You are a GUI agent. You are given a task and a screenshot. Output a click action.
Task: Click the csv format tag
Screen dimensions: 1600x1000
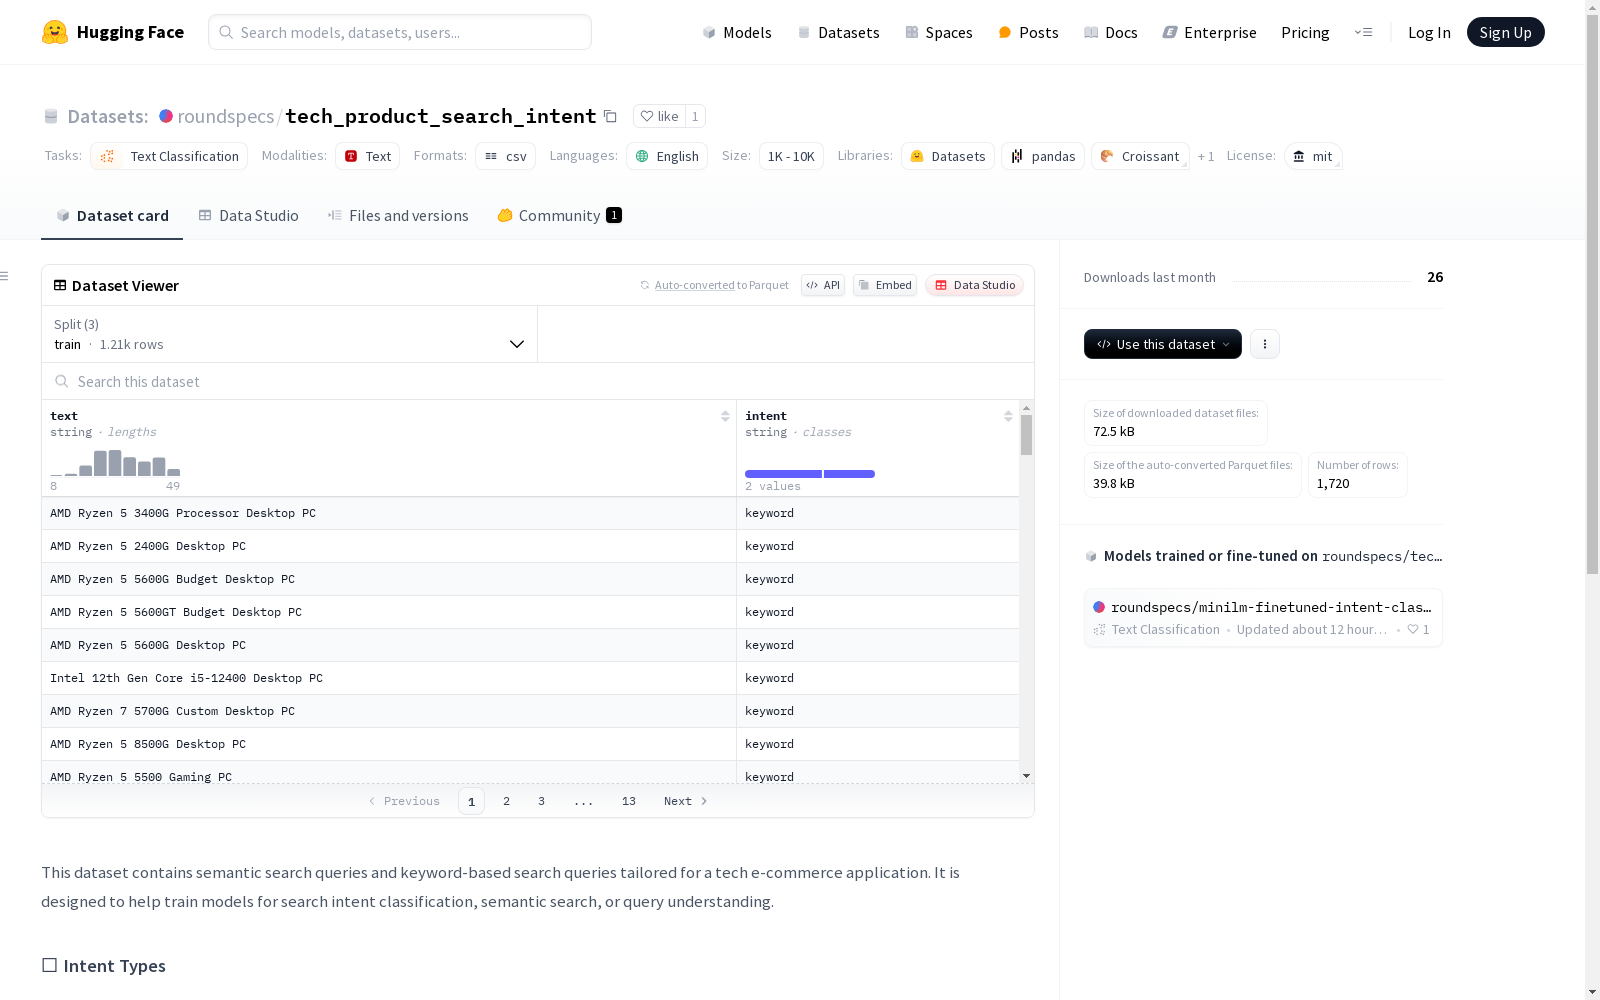click(x=505, y=156)
